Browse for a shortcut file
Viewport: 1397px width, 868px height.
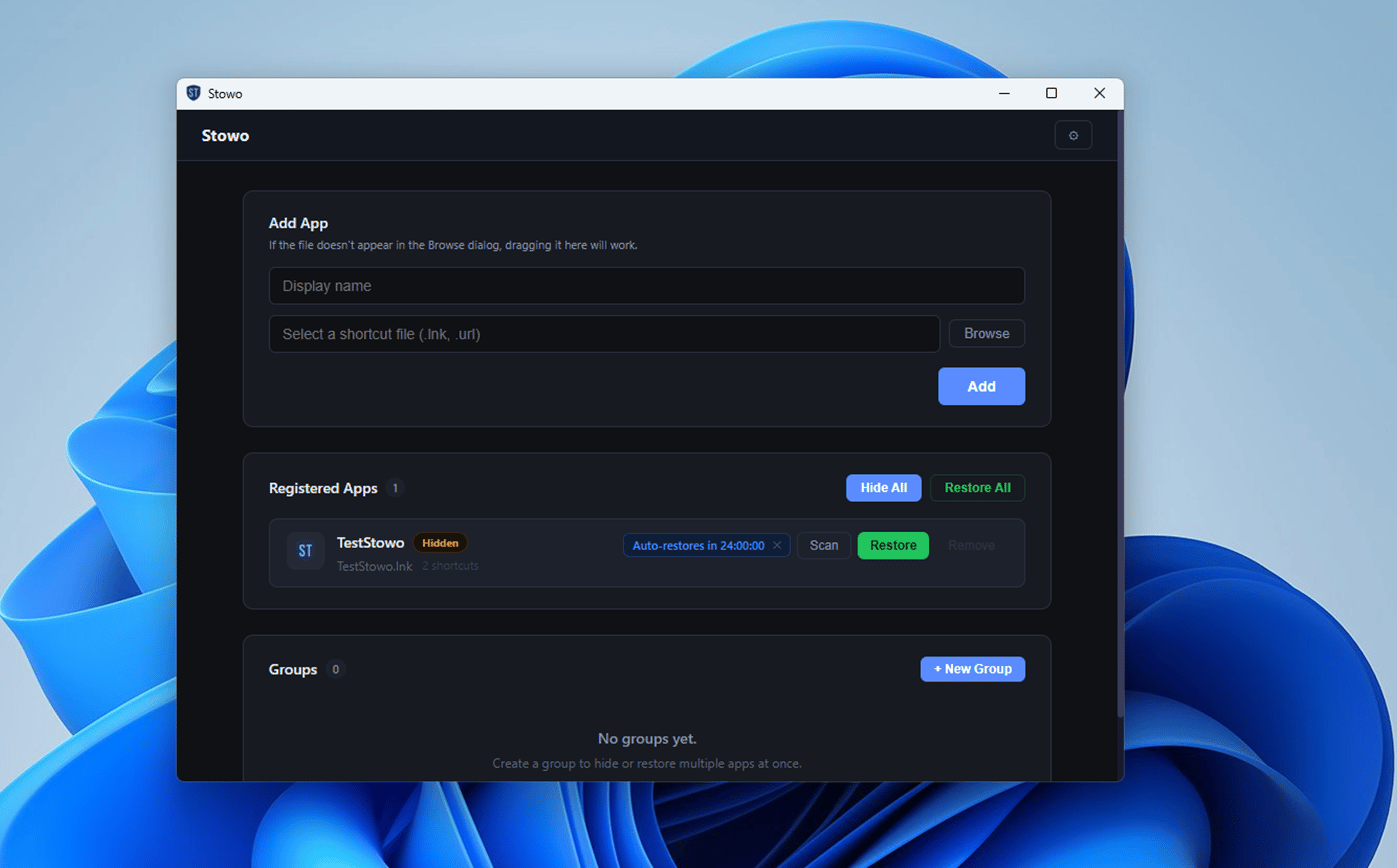(987, 333)
